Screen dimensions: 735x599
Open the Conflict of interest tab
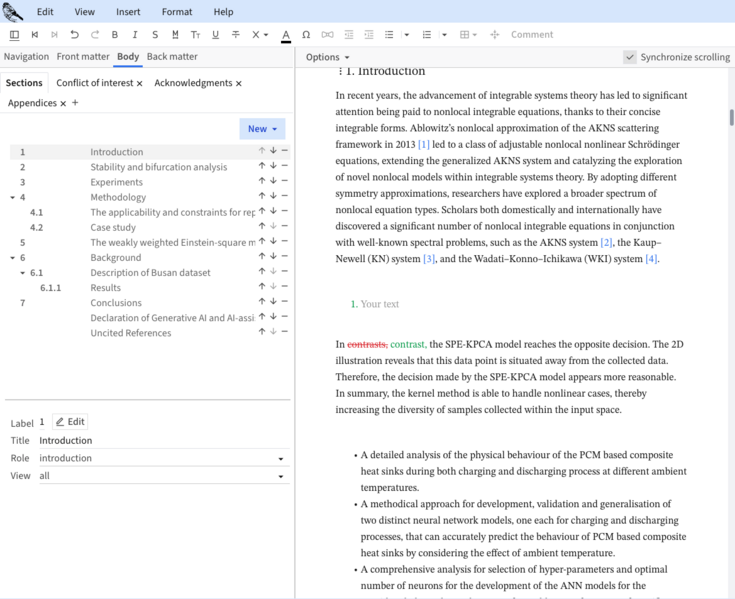95,83
